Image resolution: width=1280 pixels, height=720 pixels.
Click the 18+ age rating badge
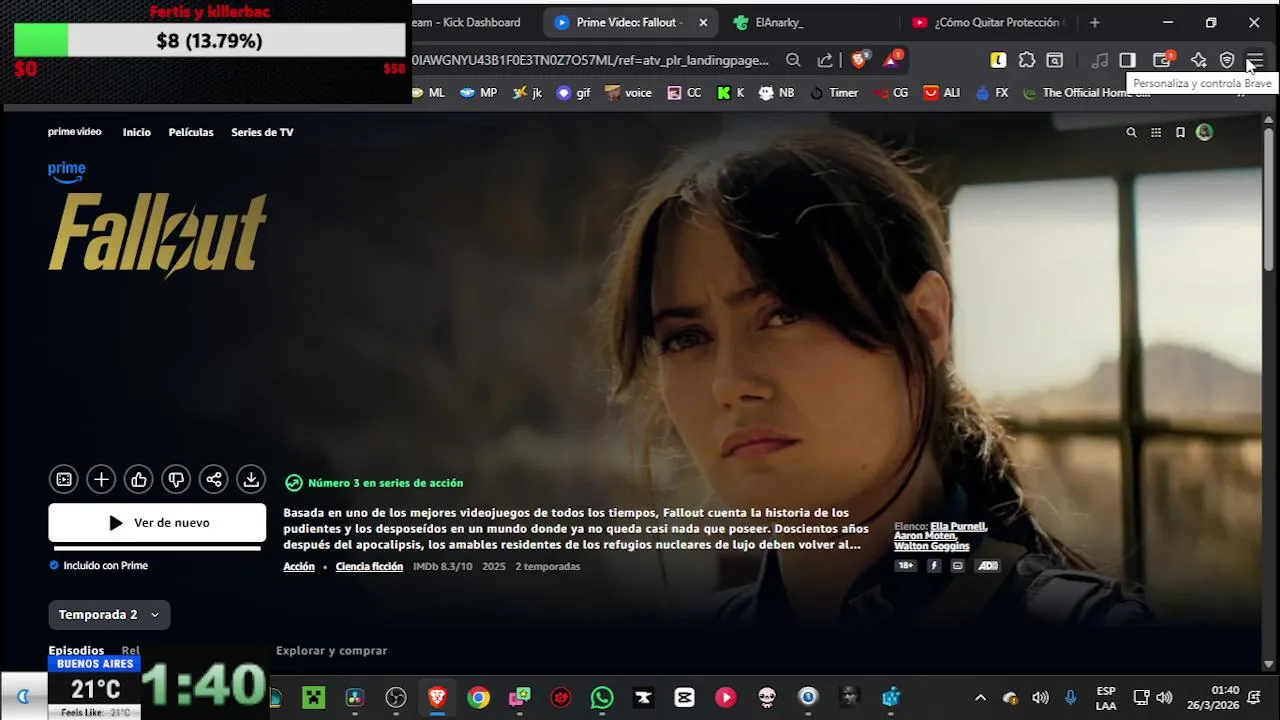pyautogui.click(x=905, y=566)
